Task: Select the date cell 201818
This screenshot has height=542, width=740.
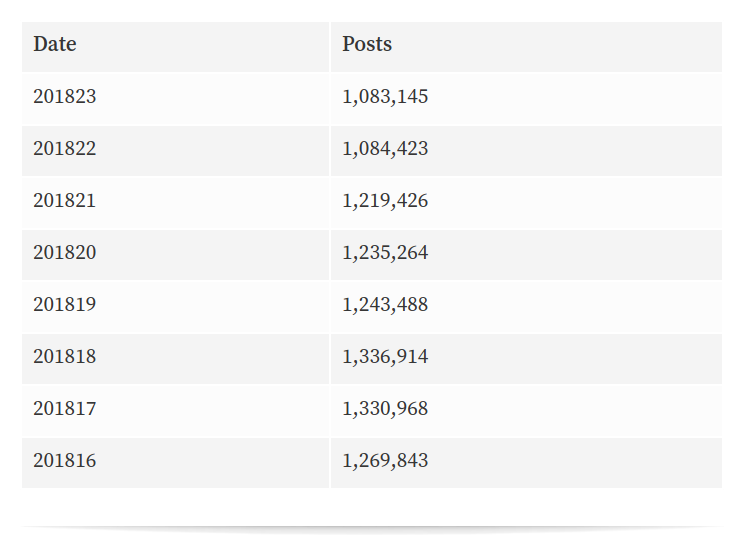Action: pyautogui.click(x=65, y=356)
